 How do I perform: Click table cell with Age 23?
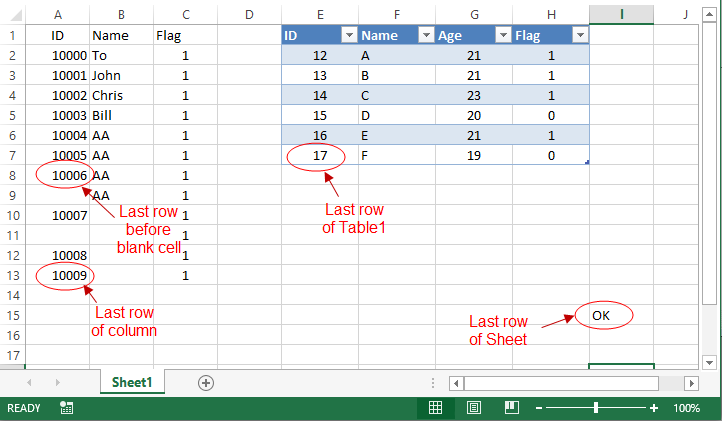(x=474, y=95)
